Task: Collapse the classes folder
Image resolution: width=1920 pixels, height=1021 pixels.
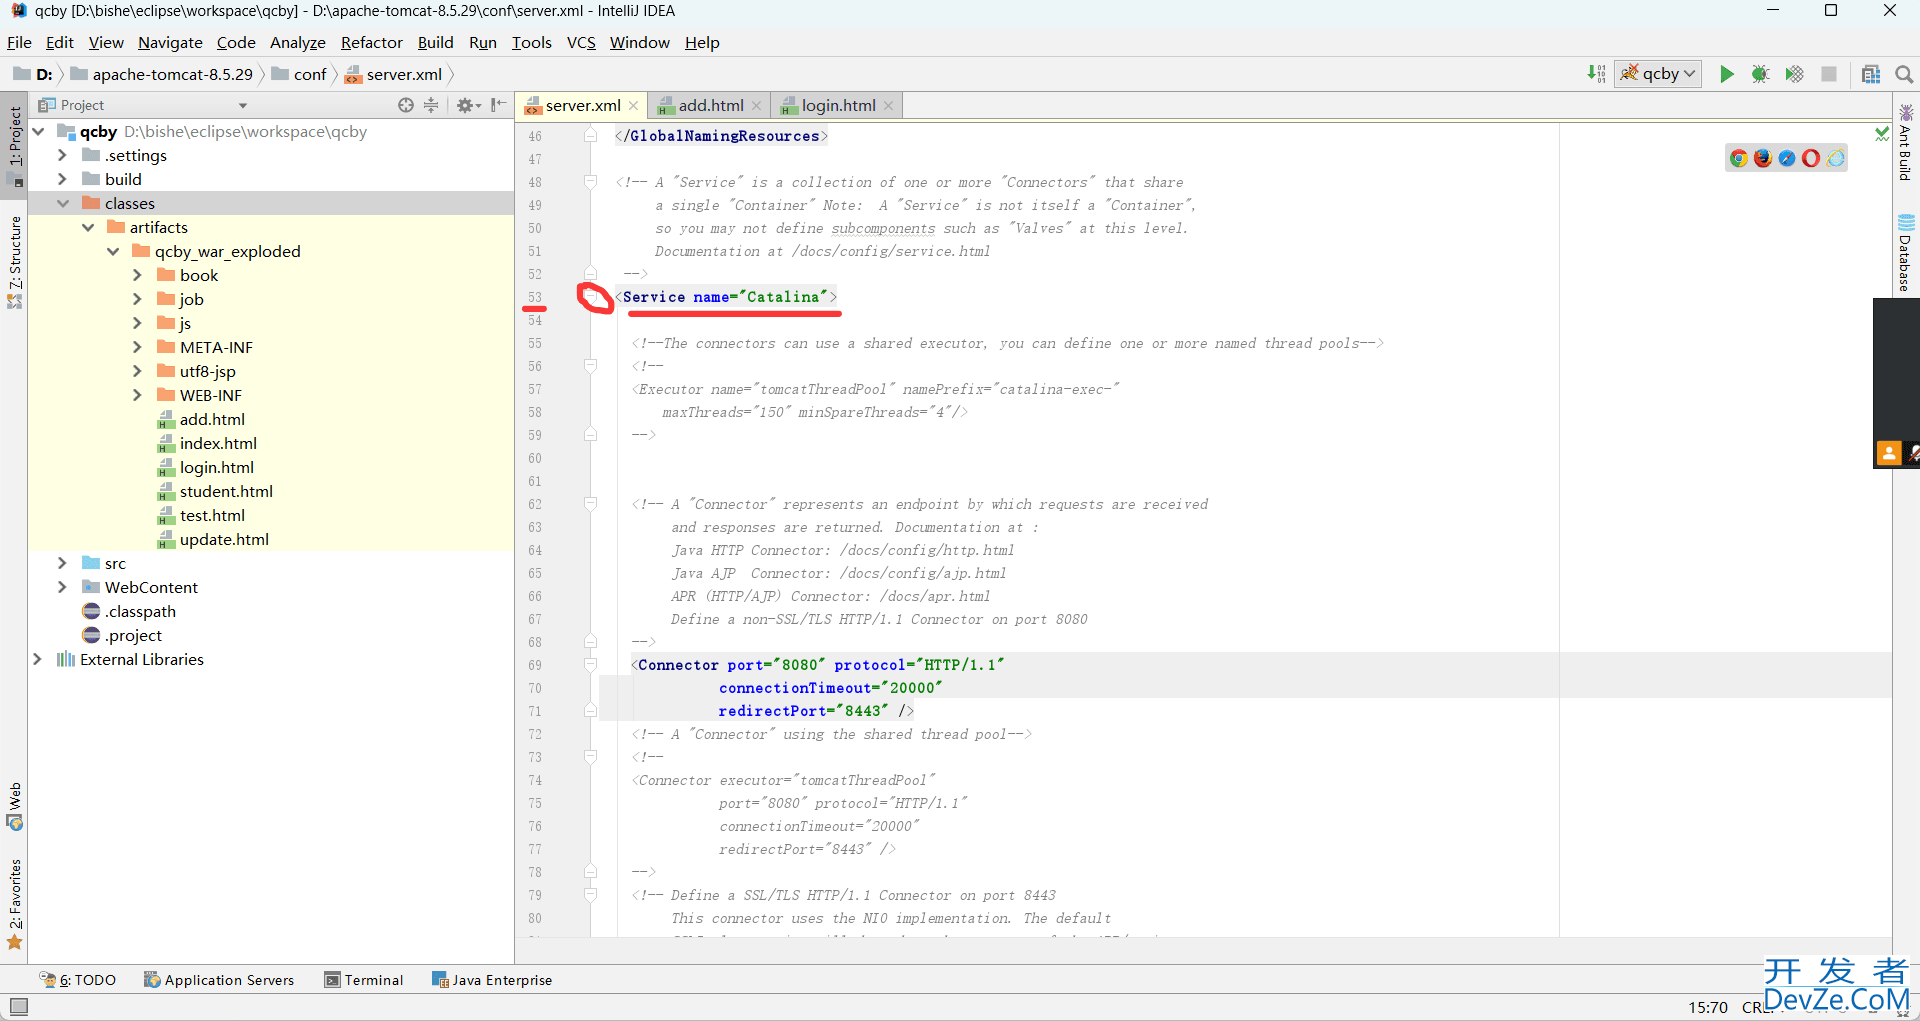Action: tap(62, 203)
